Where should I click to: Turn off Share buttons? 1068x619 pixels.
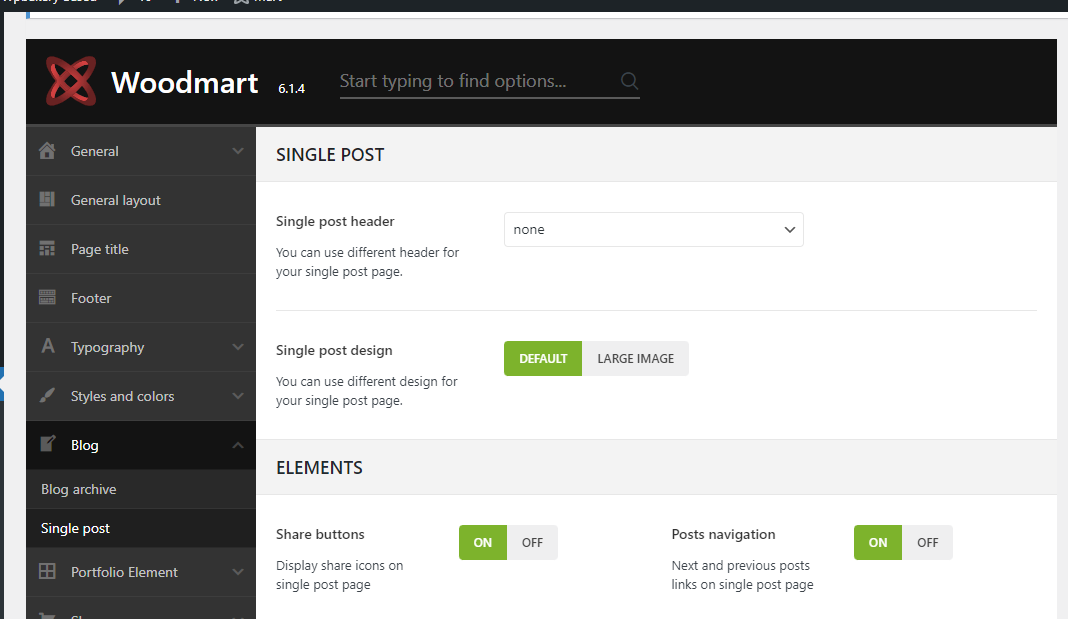pyautogui.click(x=532, y=543)
